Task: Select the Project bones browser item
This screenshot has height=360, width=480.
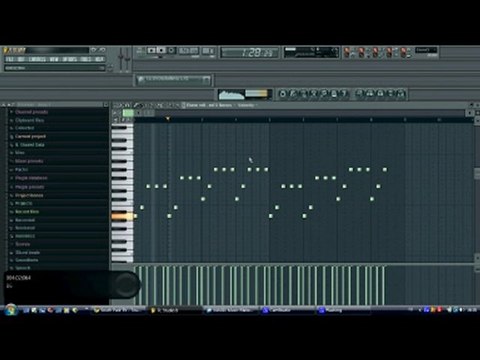Action: [x=29, y=195]
